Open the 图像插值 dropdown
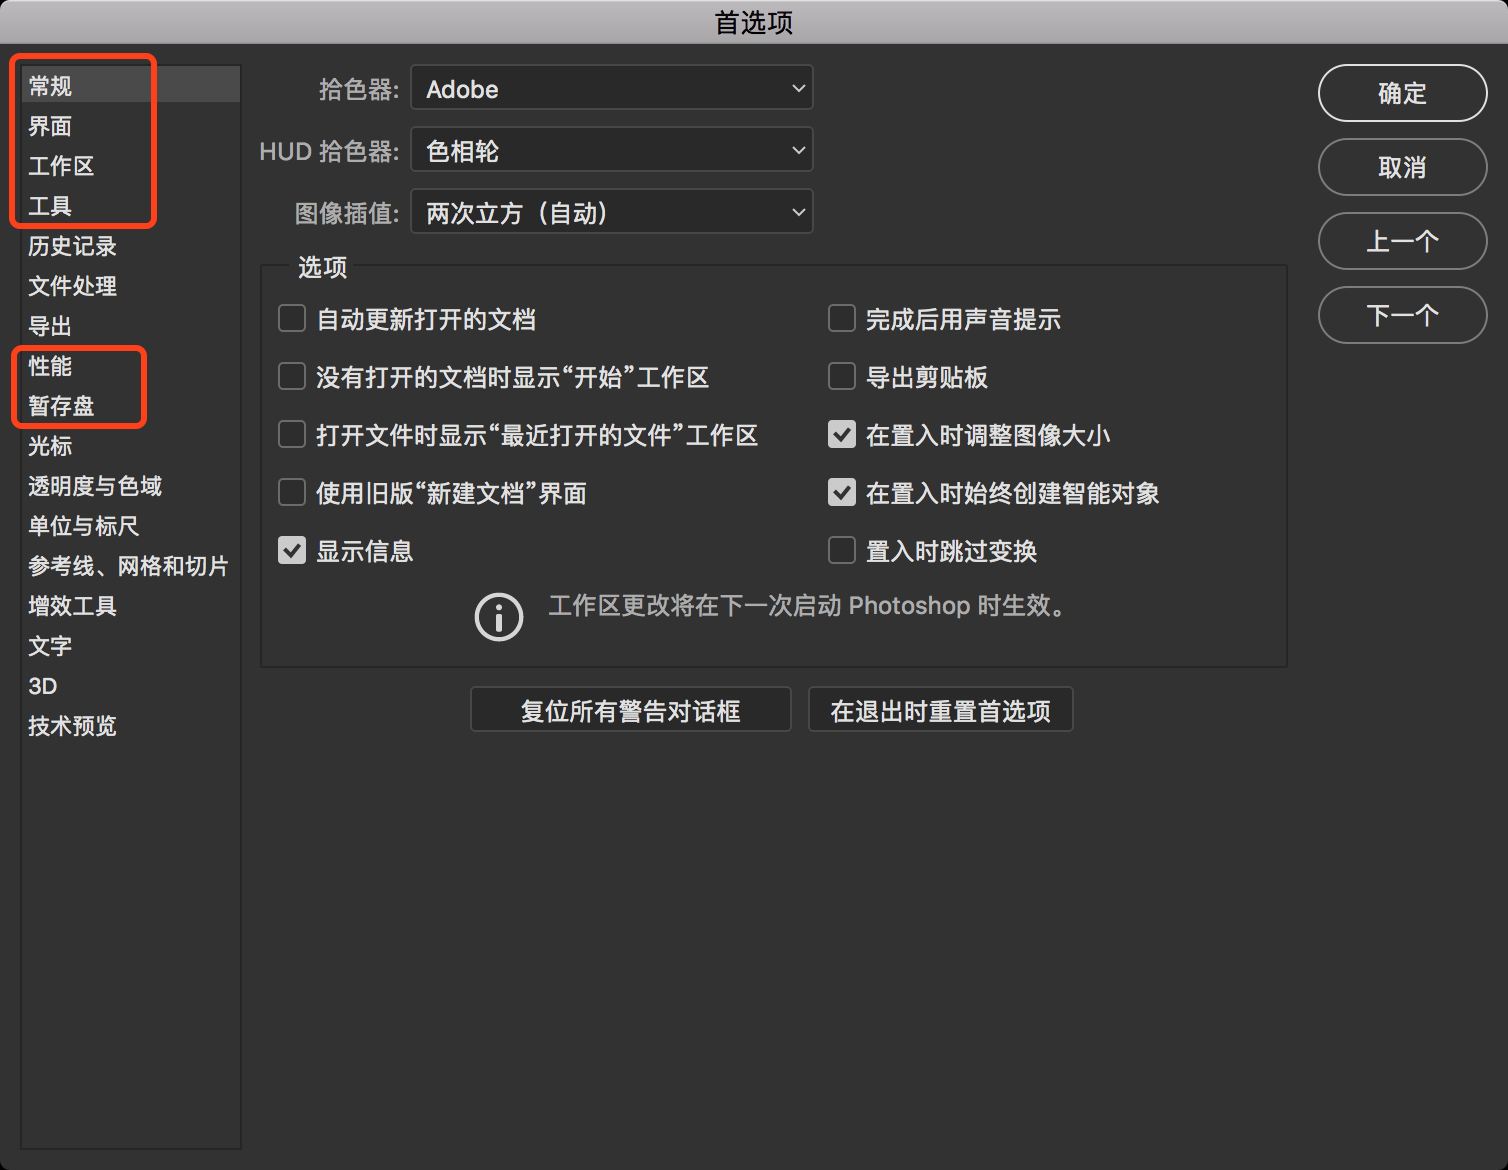The height and width of the screenshot is (1170, 1508). click(612, 212)
